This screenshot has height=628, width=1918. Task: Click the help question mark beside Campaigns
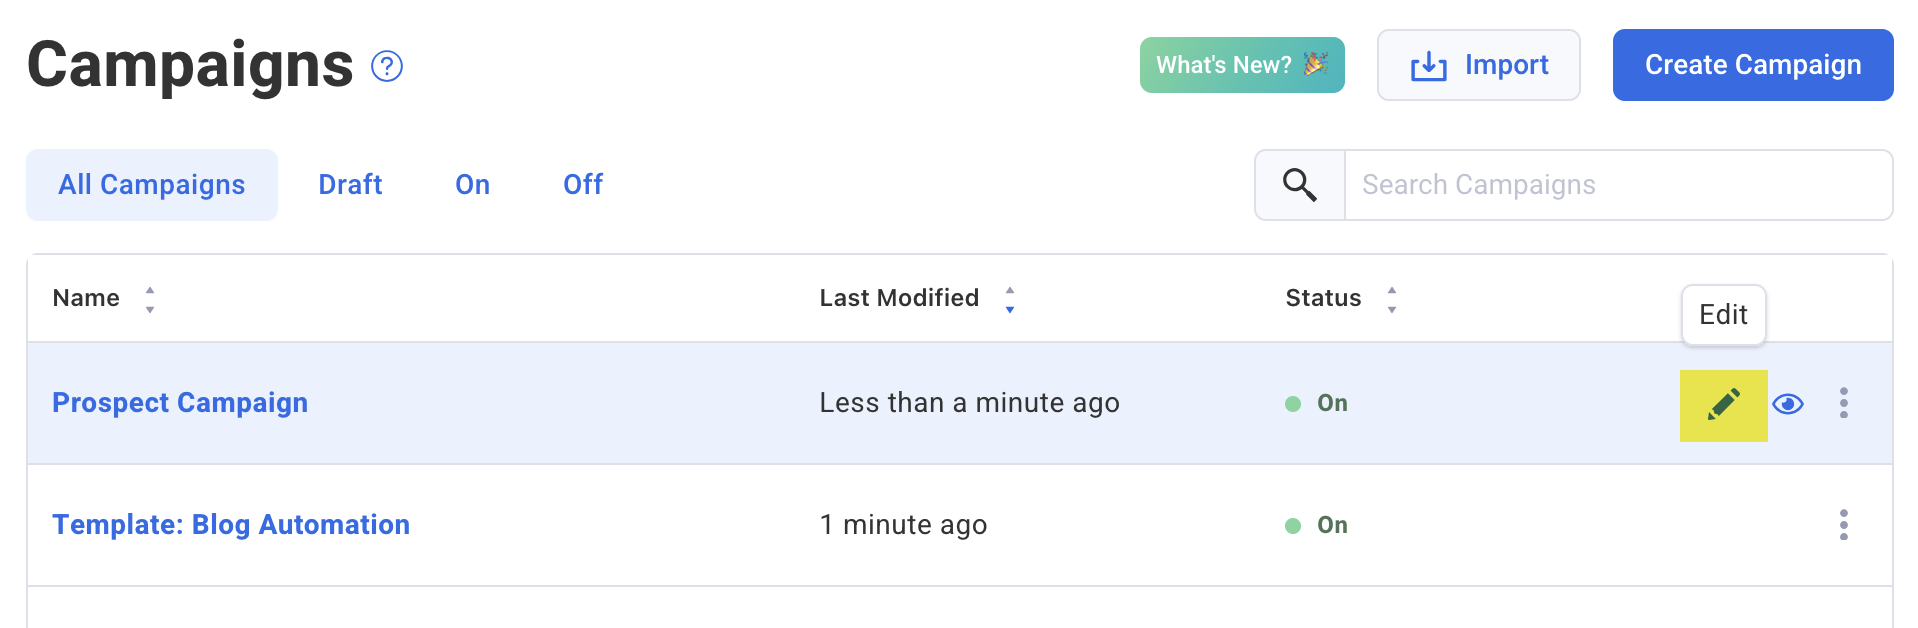(x=387, y=66)
